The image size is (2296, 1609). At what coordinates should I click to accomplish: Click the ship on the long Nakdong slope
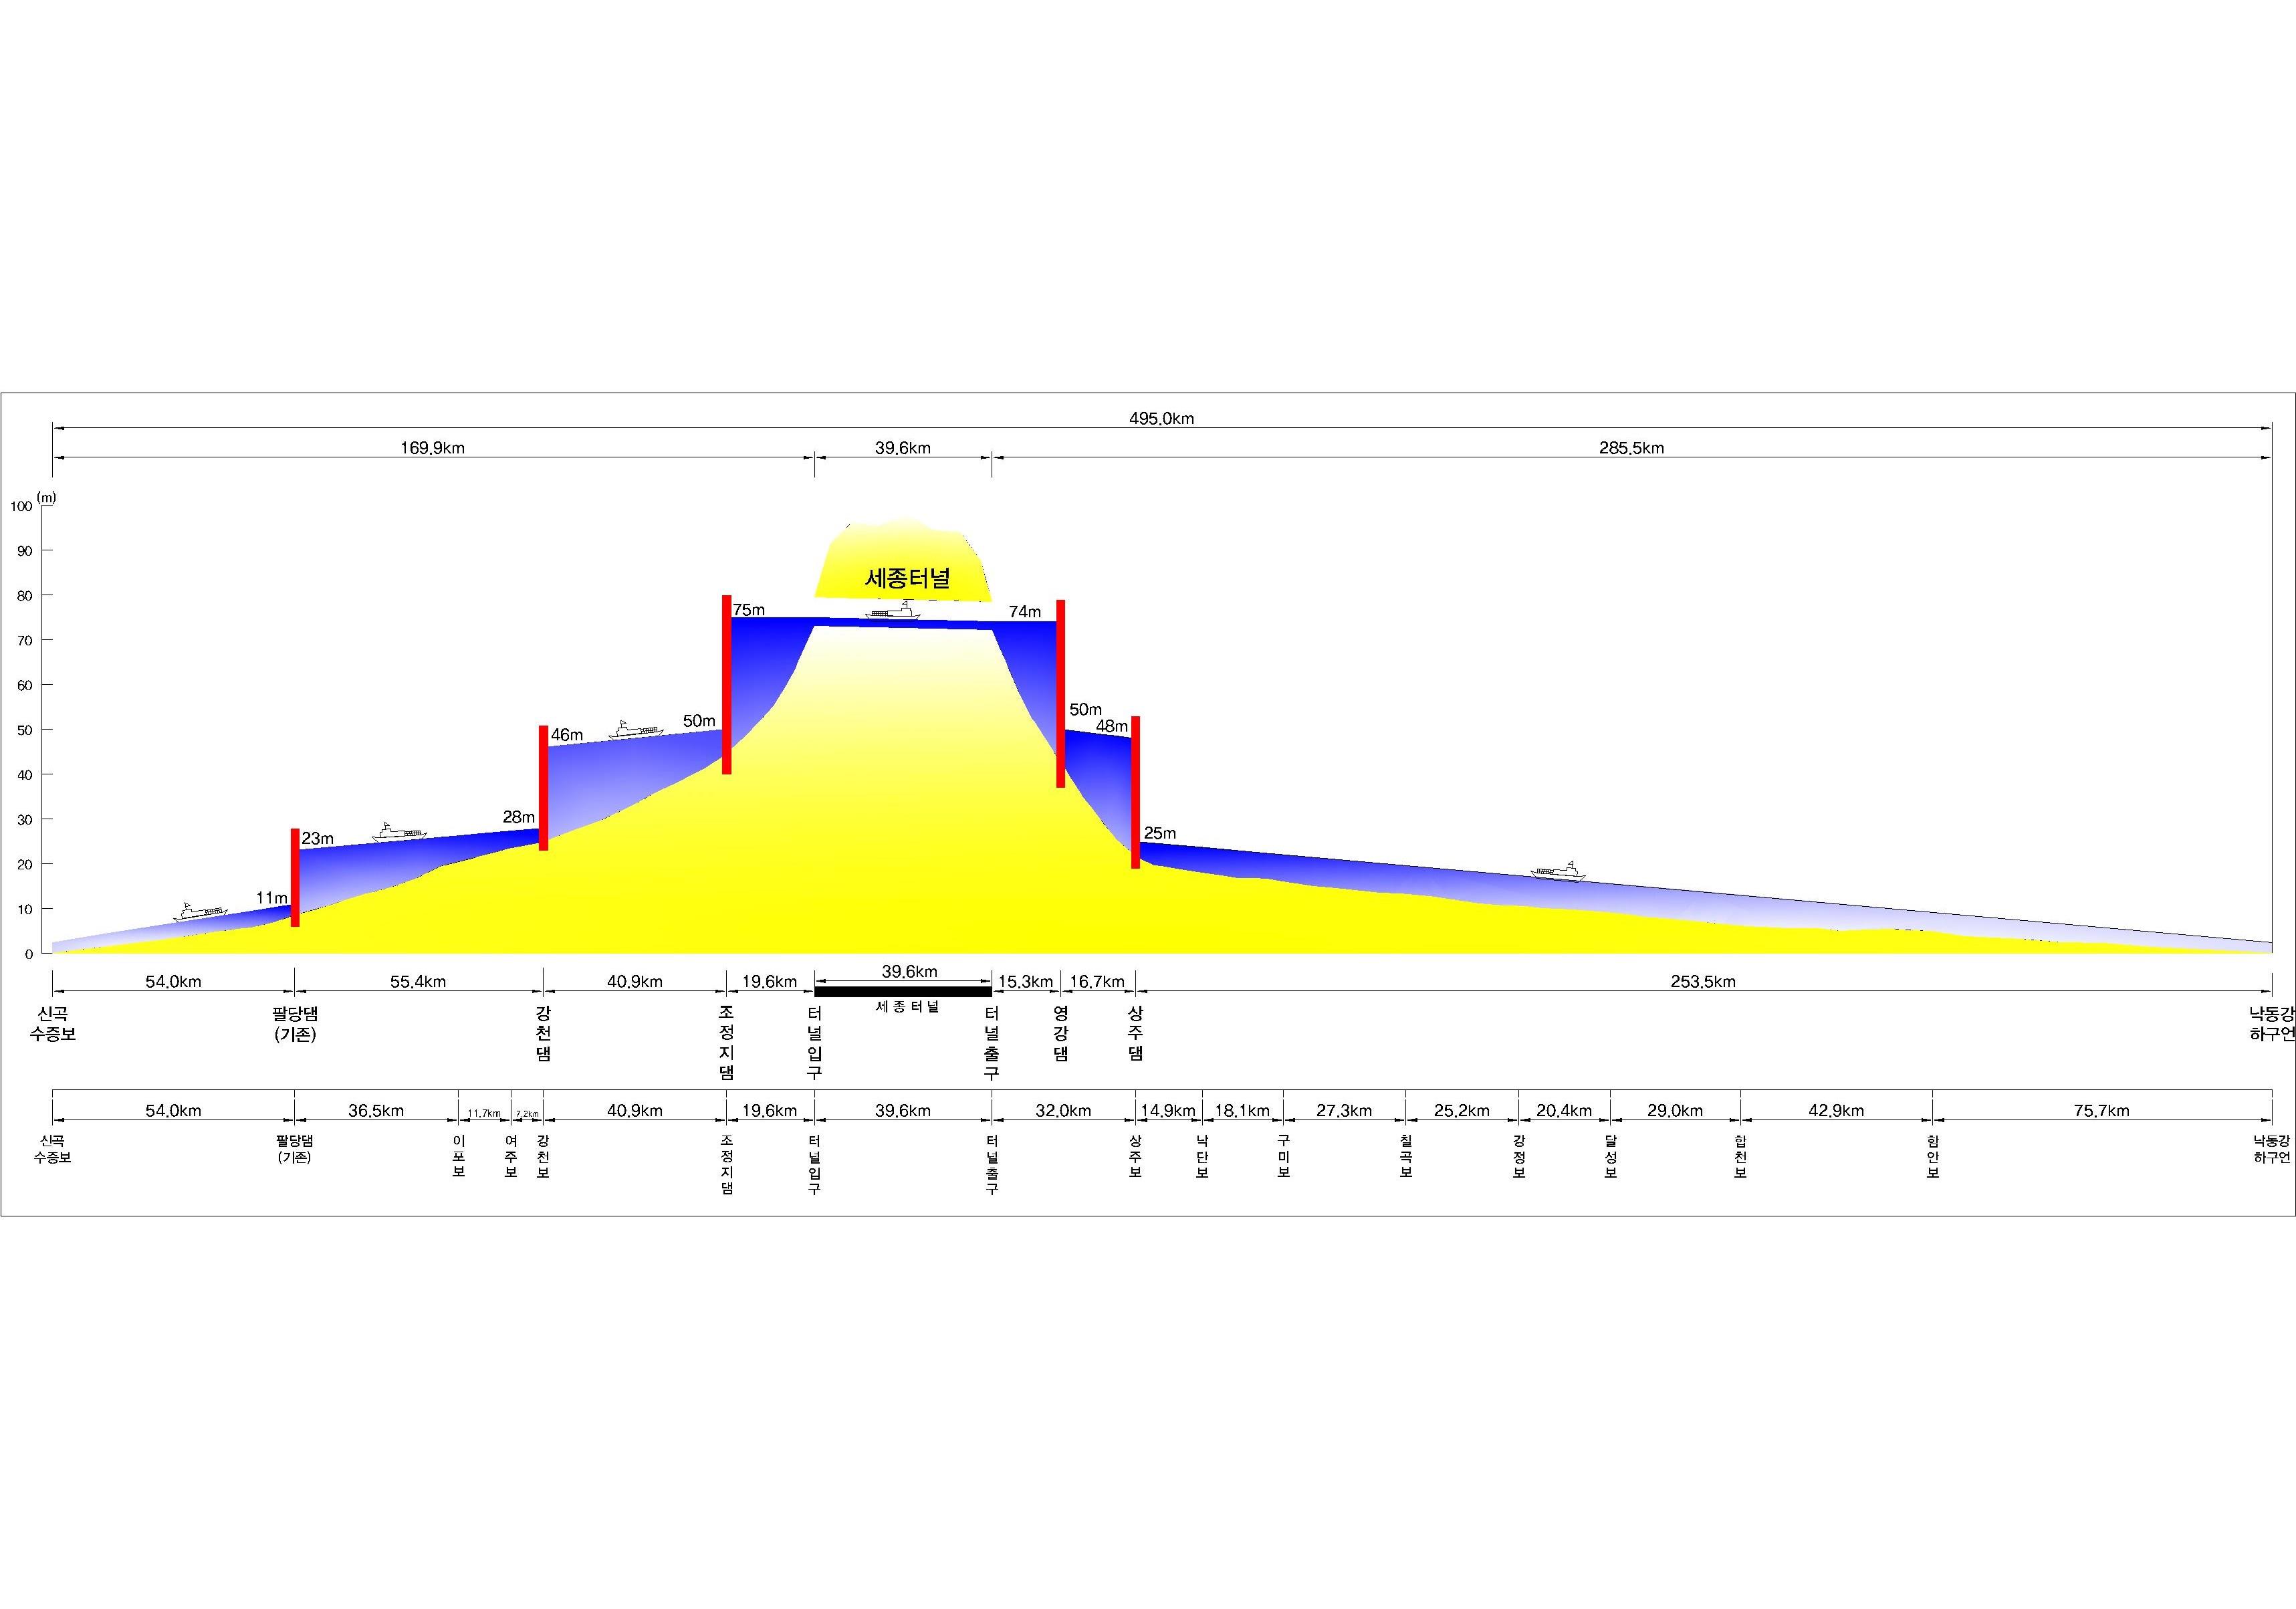coord(1558,870)
